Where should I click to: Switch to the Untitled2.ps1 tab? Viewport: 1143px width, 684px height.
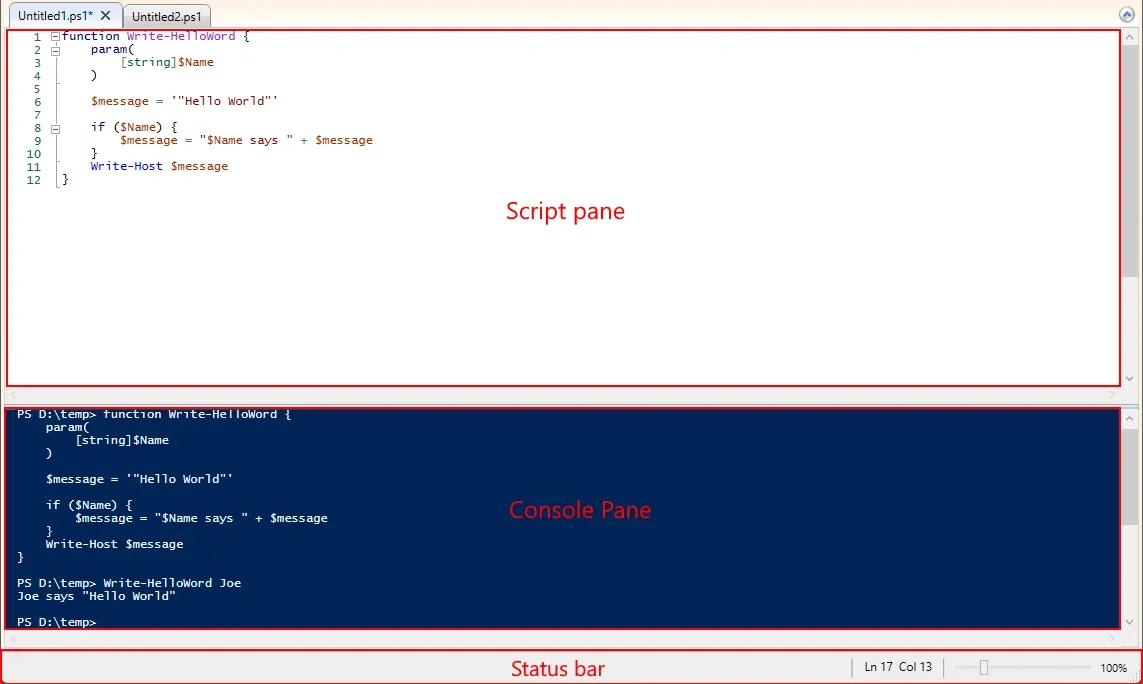coord(167,17)
